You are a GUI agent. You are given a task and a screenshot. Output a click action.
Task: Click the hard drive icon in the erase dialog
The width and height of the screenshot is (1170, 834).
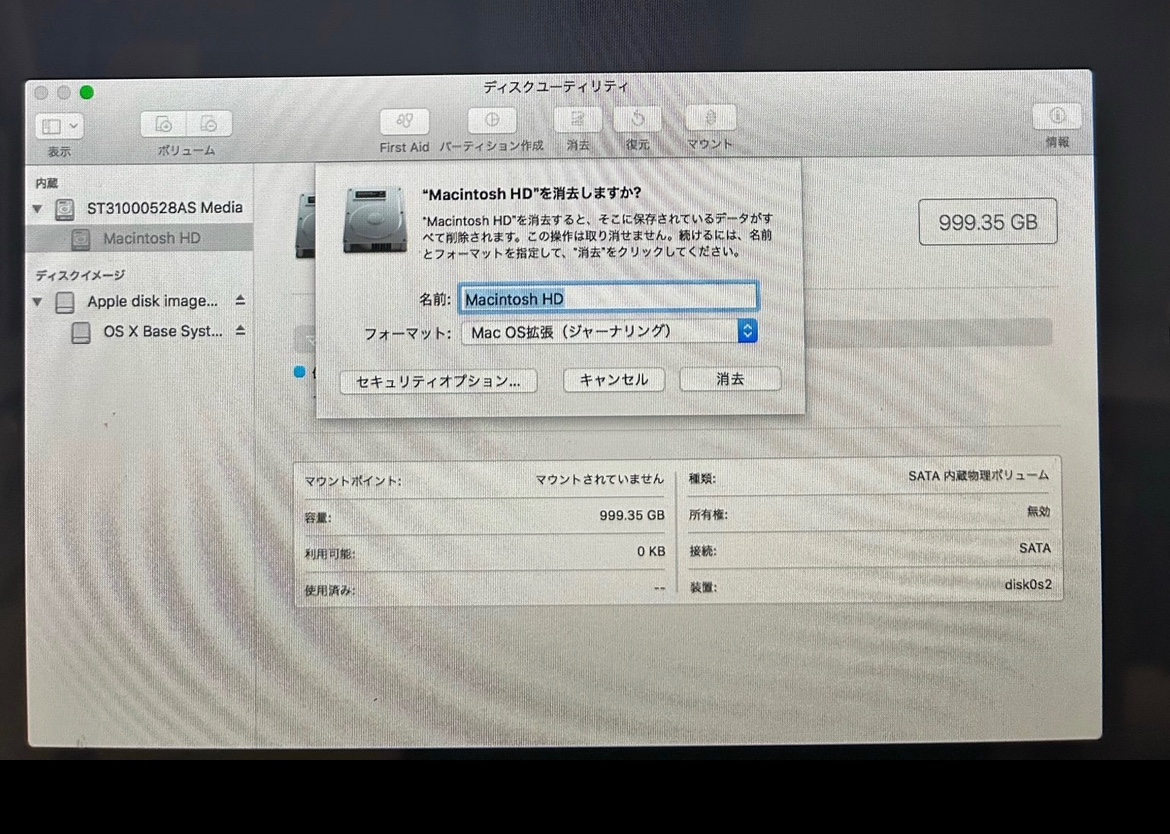[x=375, y=220]
